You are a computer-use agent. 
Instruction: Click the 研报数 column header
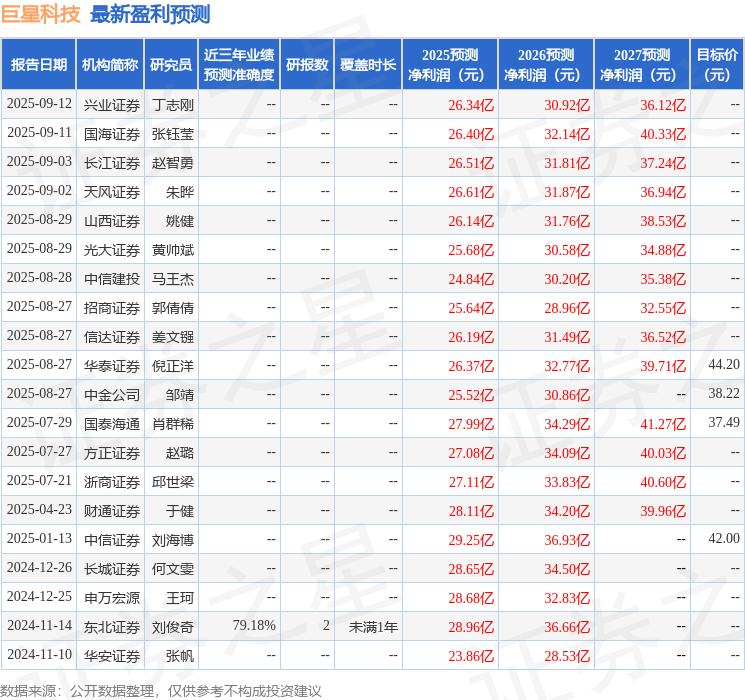[307, 65]
